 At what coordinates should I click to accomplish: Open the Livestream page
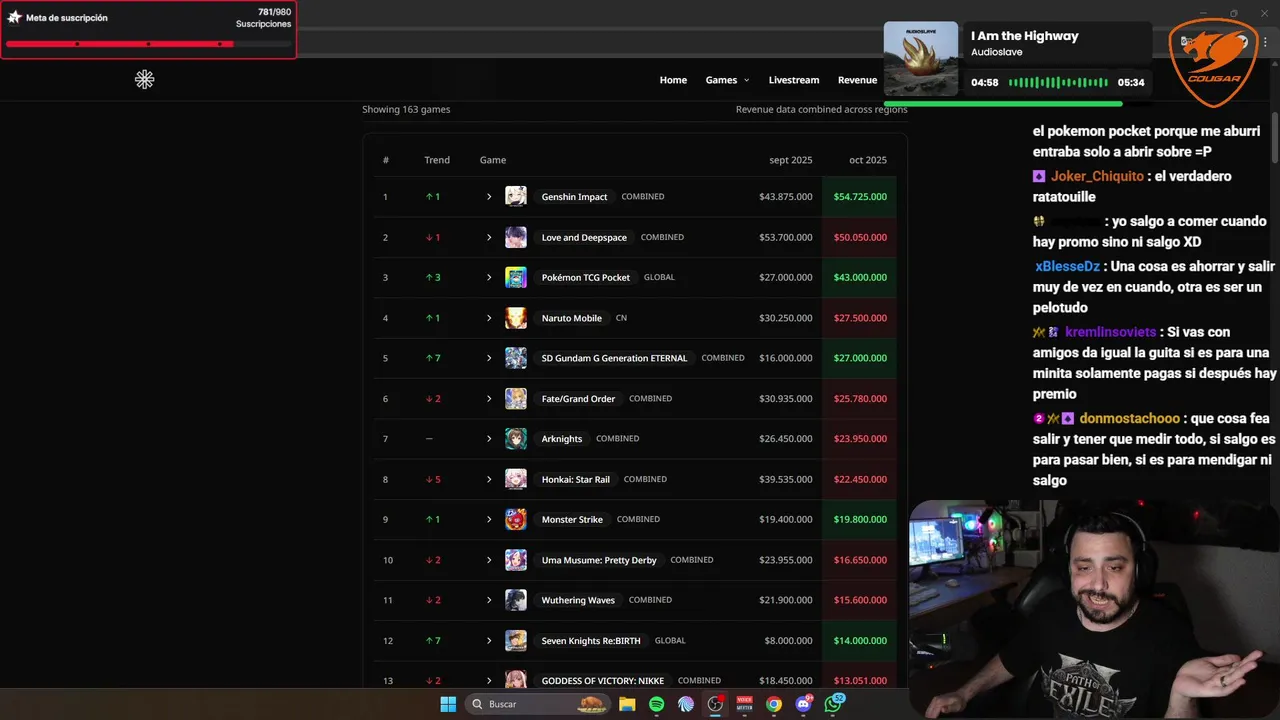[x=794, y=80]
